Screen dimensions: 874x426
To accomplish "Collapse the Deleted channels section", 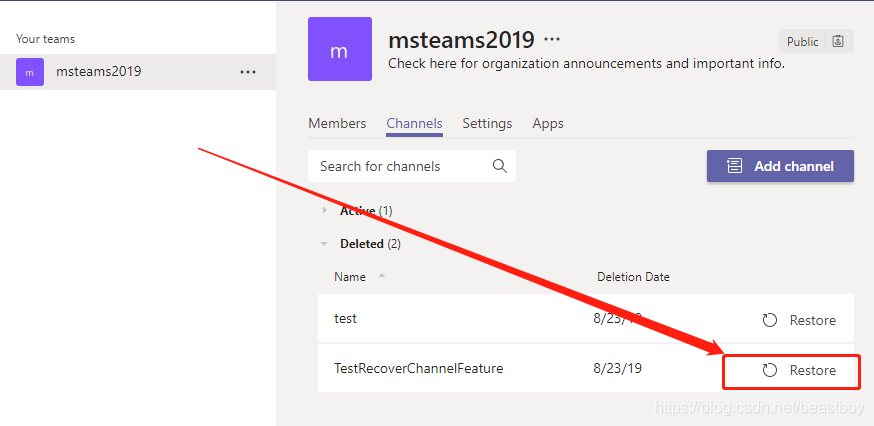I will pyautogui.click(x=324, y=244).
